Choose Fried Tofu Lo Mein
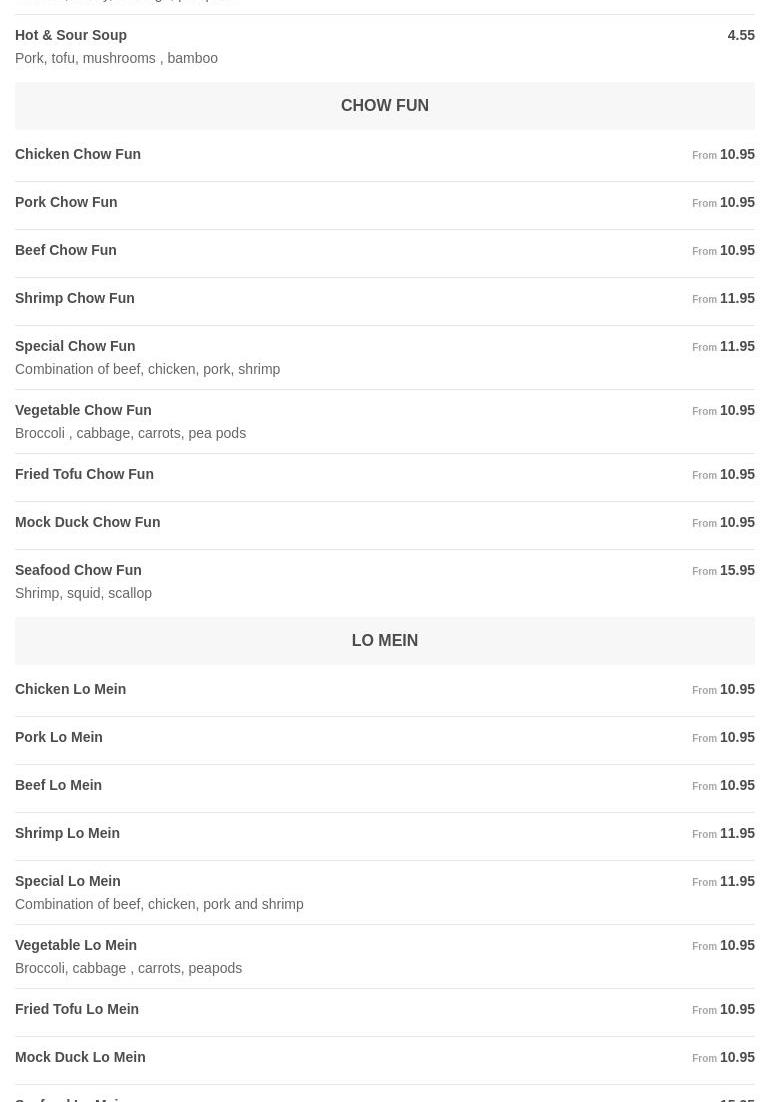Viewport: 770px width, 1102px height. 77,1009
